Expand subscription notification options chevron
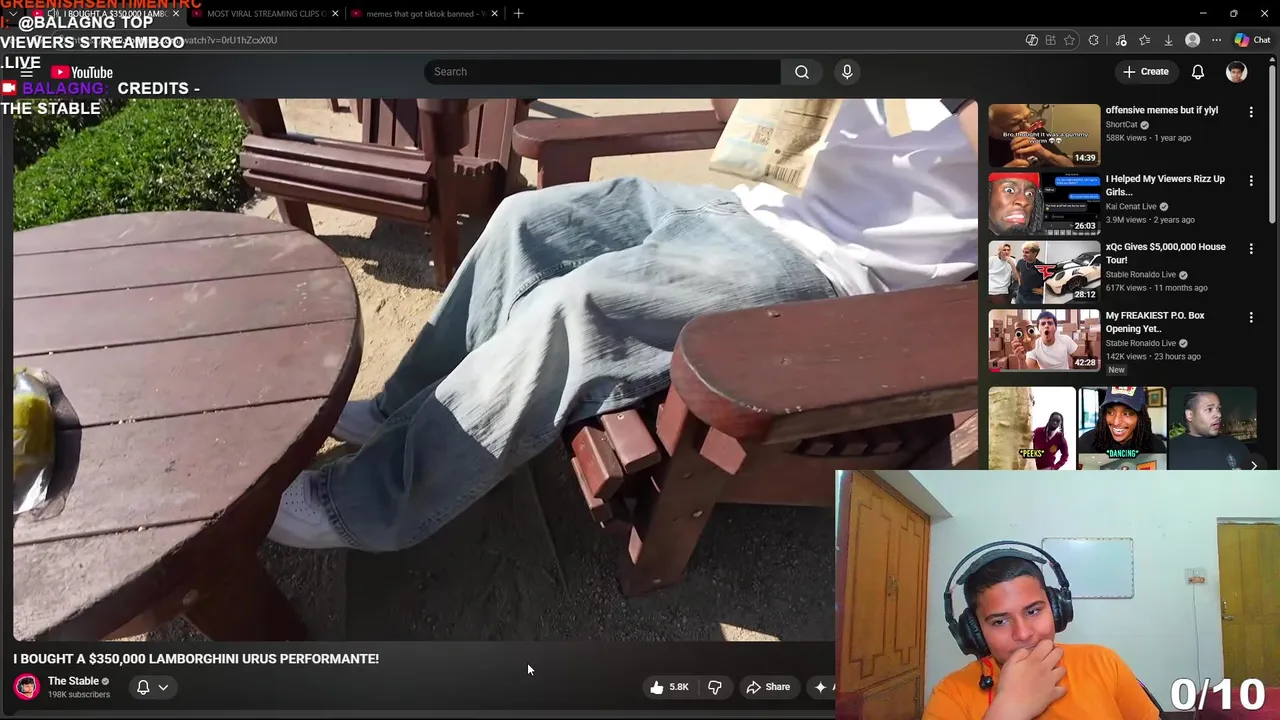 pyautogui.click(x=163, y=687)
